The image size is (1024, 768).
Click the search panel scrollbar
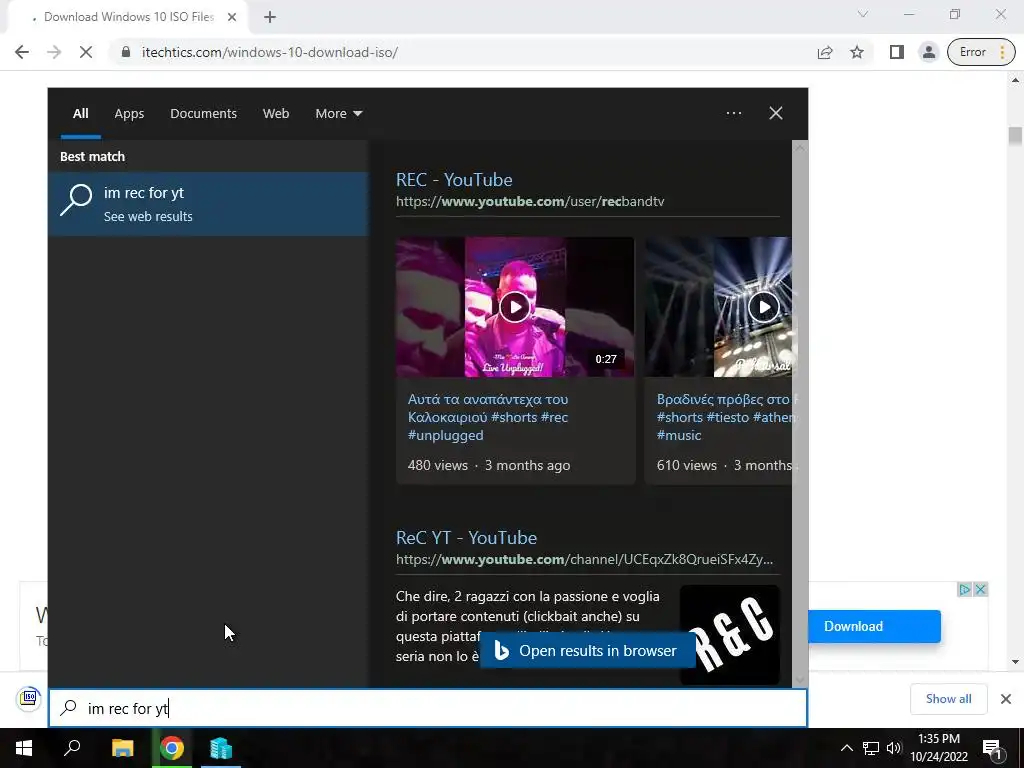pyautogui.click(x=800, y=415)
